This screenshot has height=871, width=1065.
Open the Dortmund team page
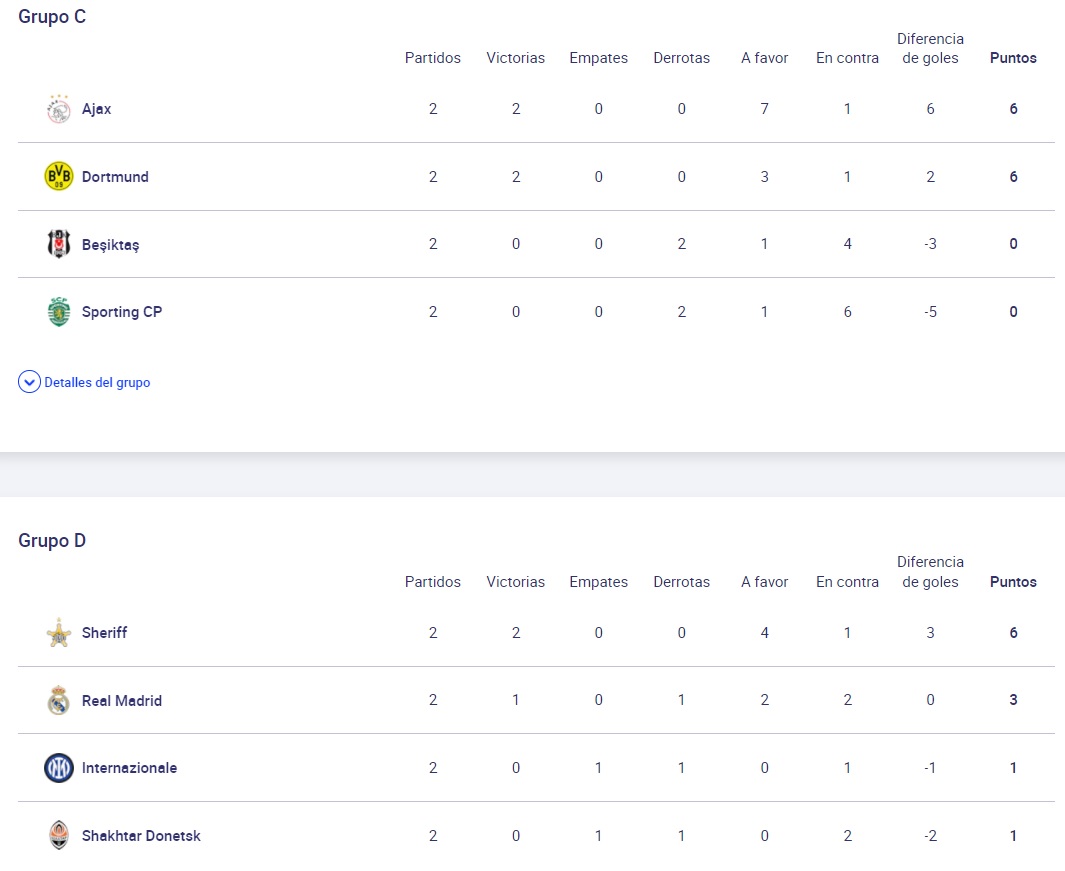point(115,177)
